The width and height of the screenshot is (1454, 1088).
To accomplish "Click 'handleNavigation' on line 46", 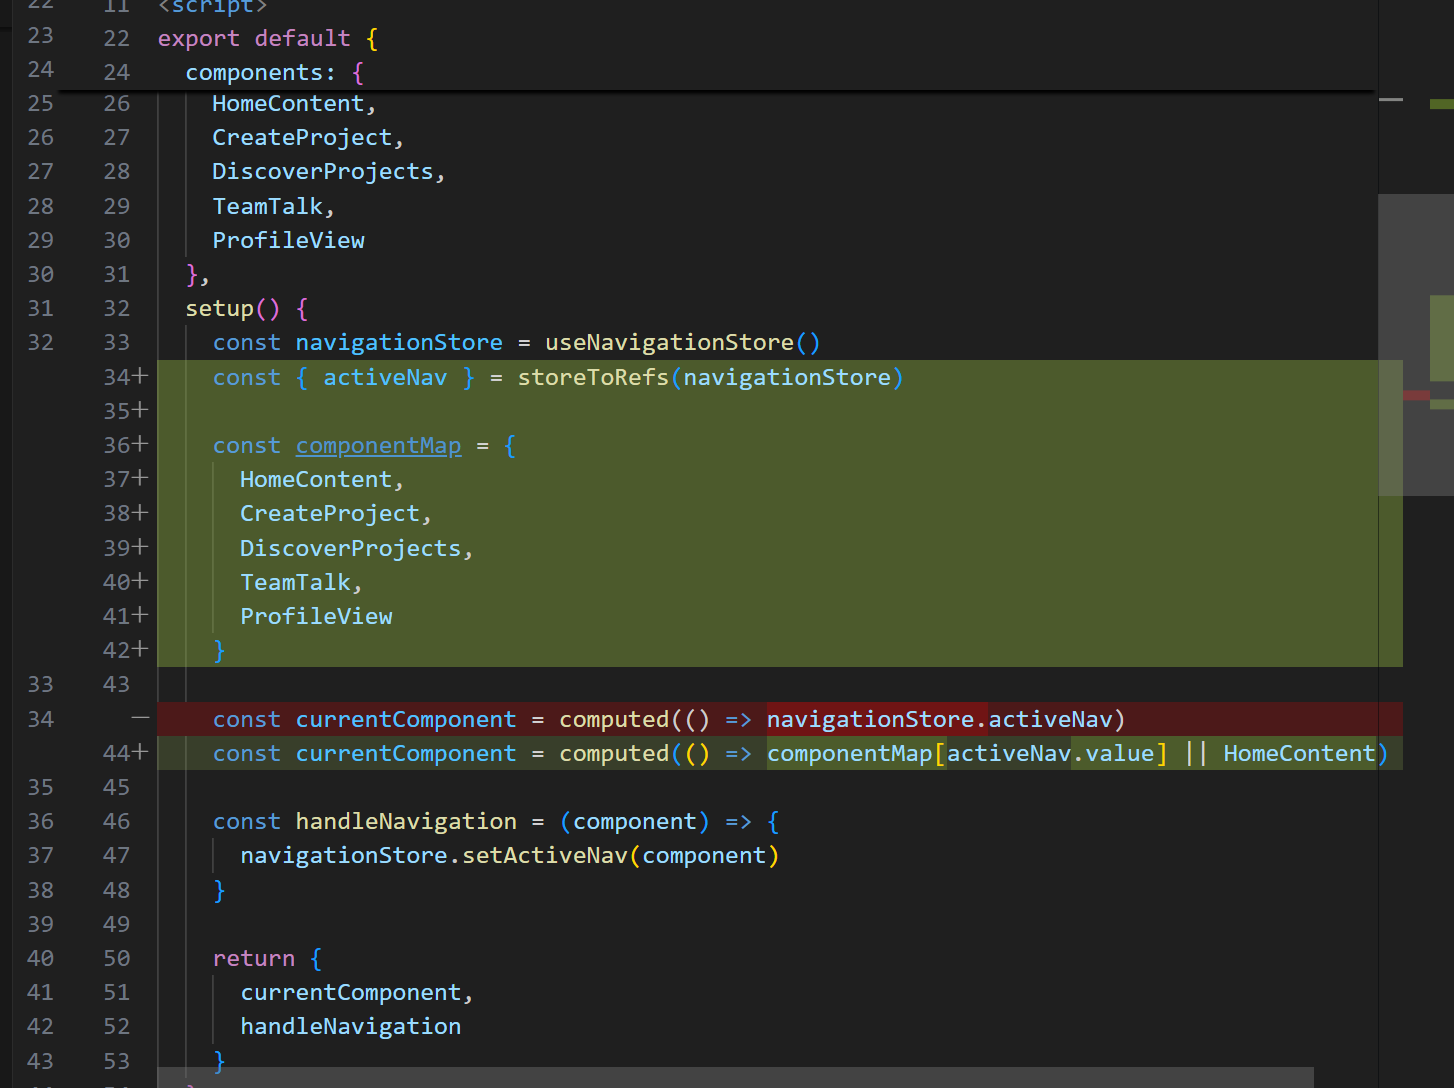I will coord(406,822).
